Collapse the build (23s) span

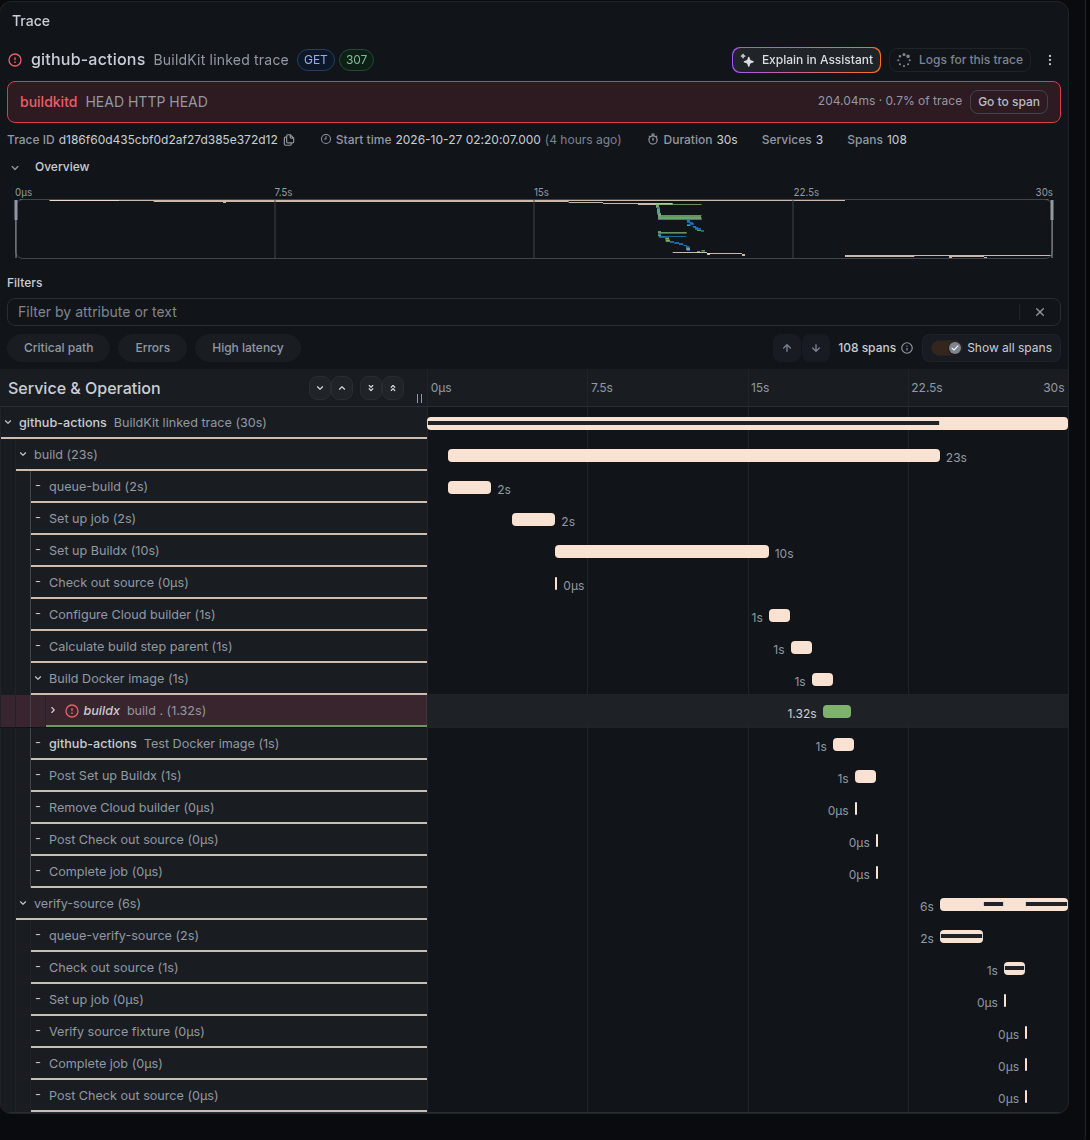(x=23, y=454)
